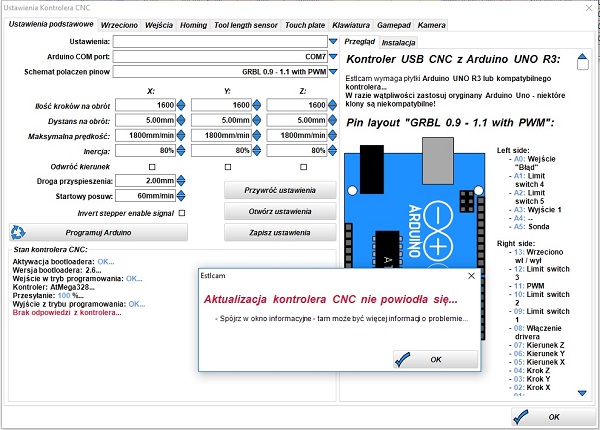Adjust the Y Maksymalna prędkość stepper
Image resolution: width=600 pixels, height=430 pixels.
[257, 135]
